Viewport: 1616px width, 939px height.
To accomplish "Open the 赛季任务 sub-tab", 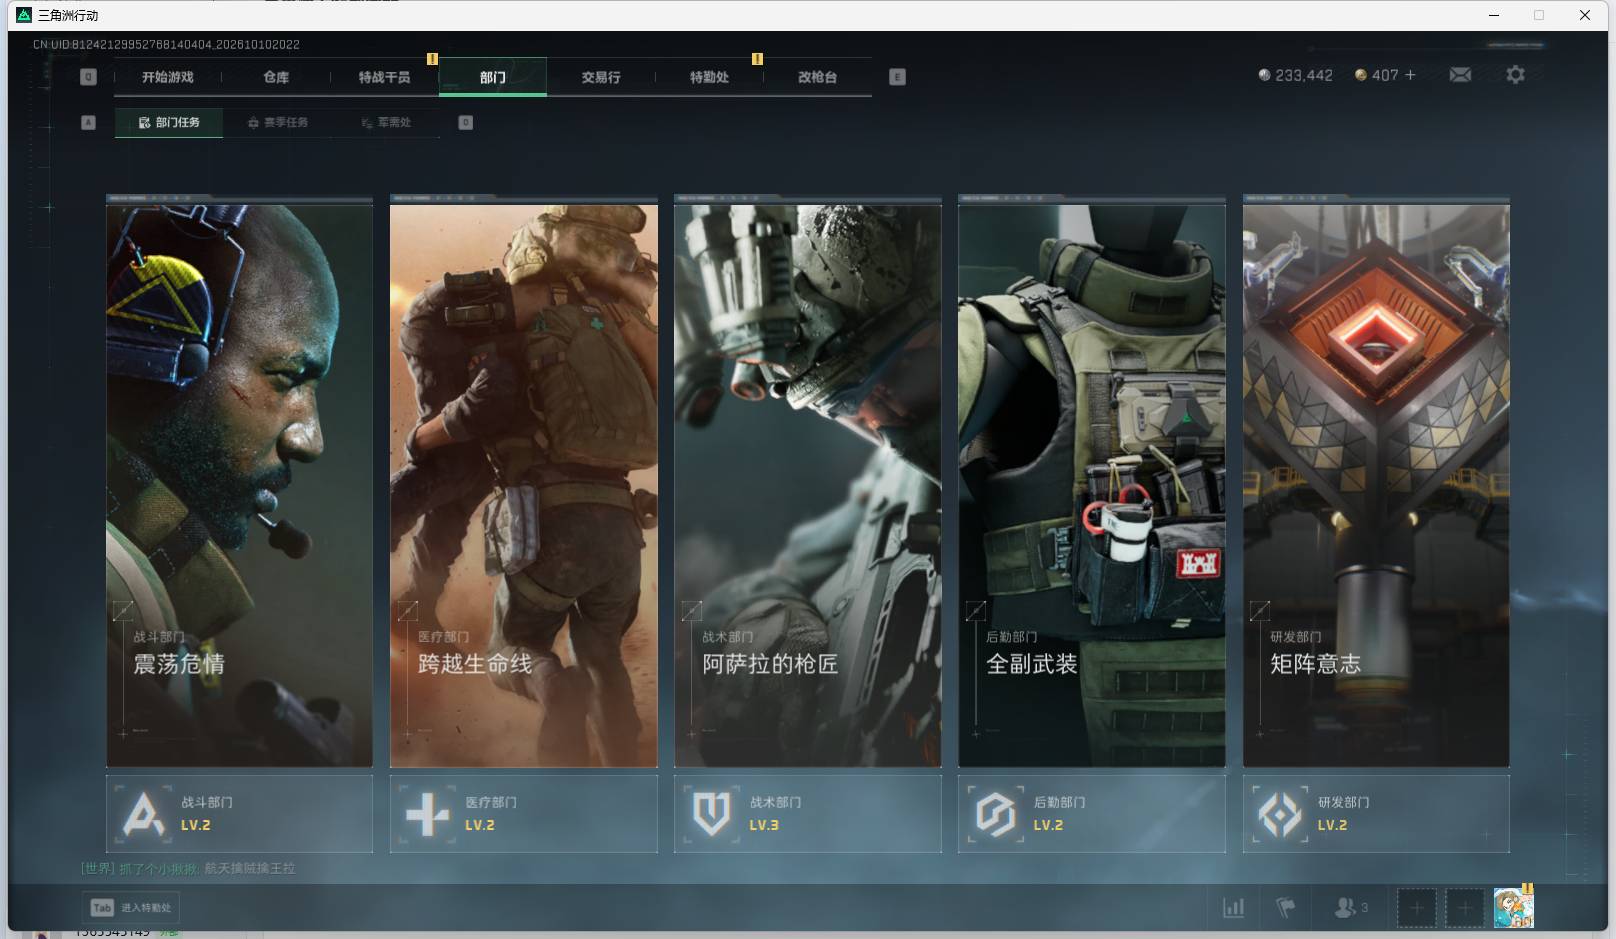I will [278, 122].
